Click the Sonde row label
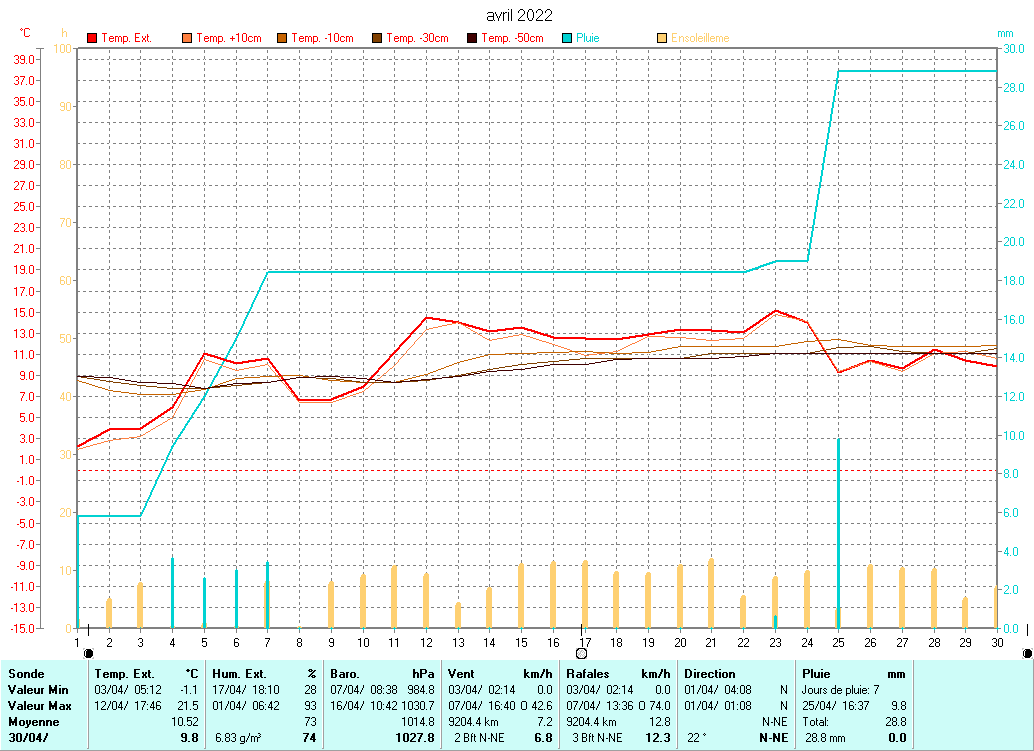This screenshot has width=1034, height=751. [x=26, y=674]
